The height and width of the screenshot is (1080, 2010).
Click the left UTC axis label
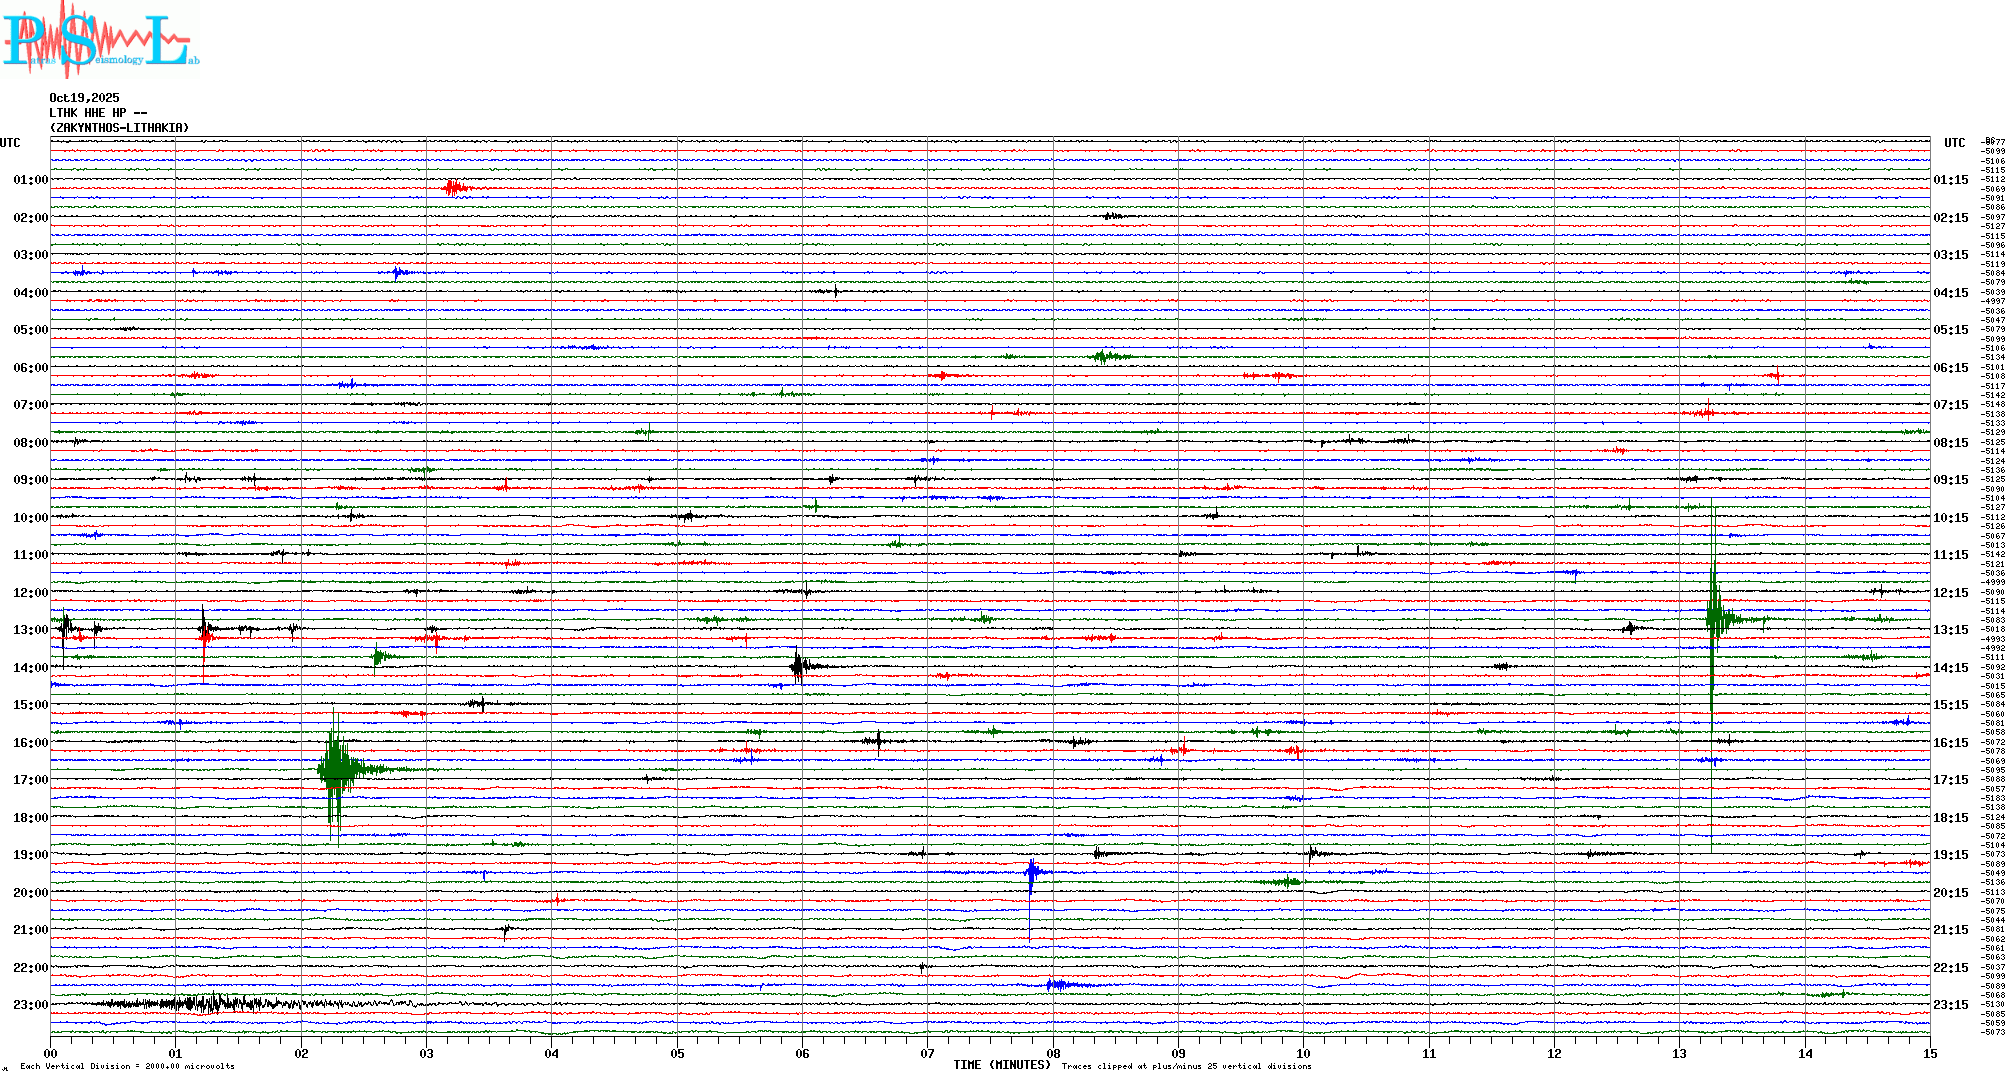click(x=10, y=143)
